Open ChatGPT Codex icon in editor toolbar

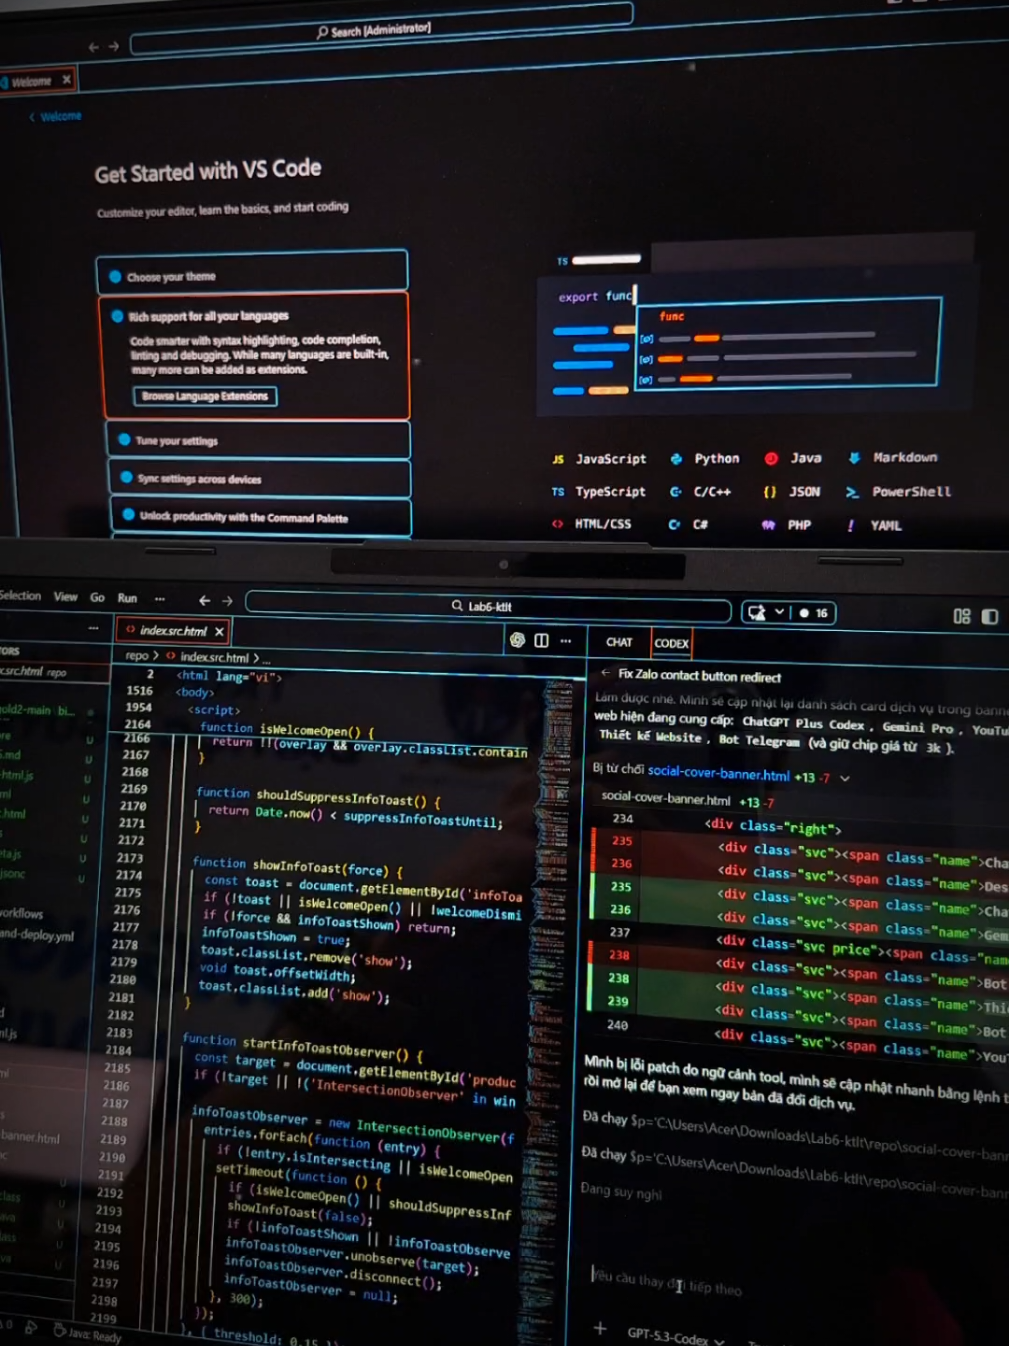coord(517,640)
